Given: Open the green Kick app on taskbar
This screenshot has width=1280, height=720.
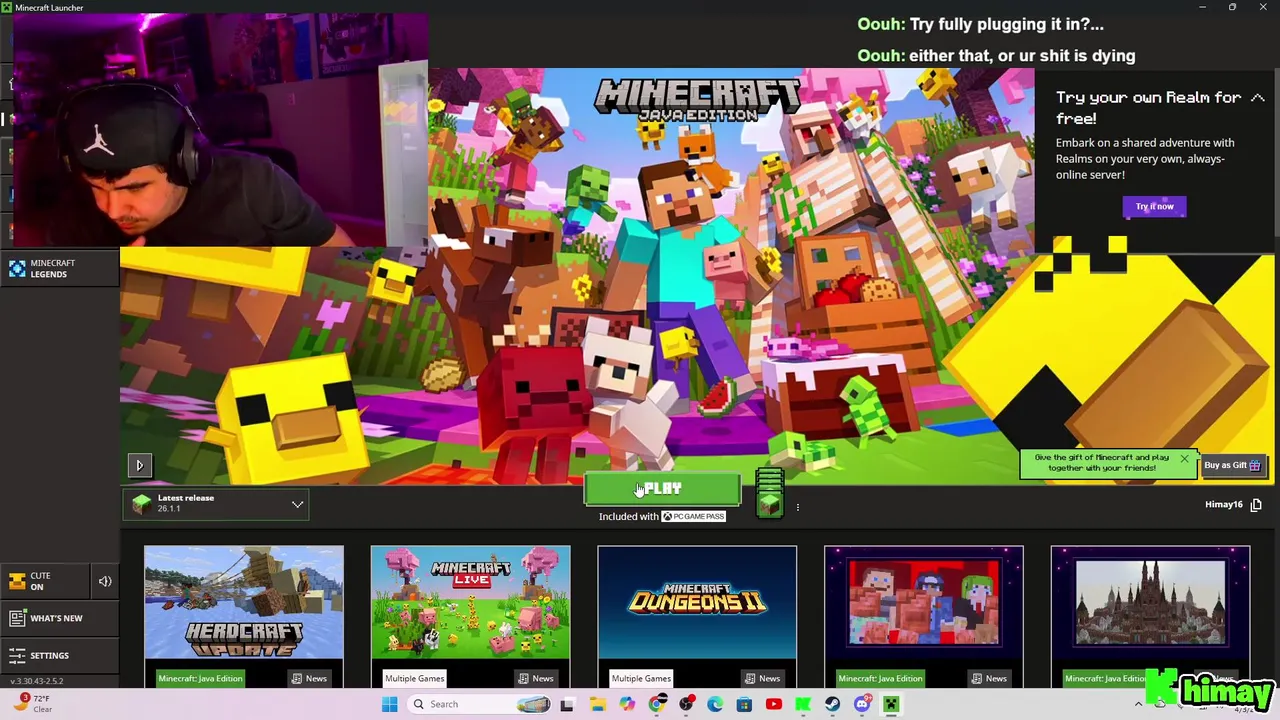Looking at the screenshot, I should tap(803, 704).
